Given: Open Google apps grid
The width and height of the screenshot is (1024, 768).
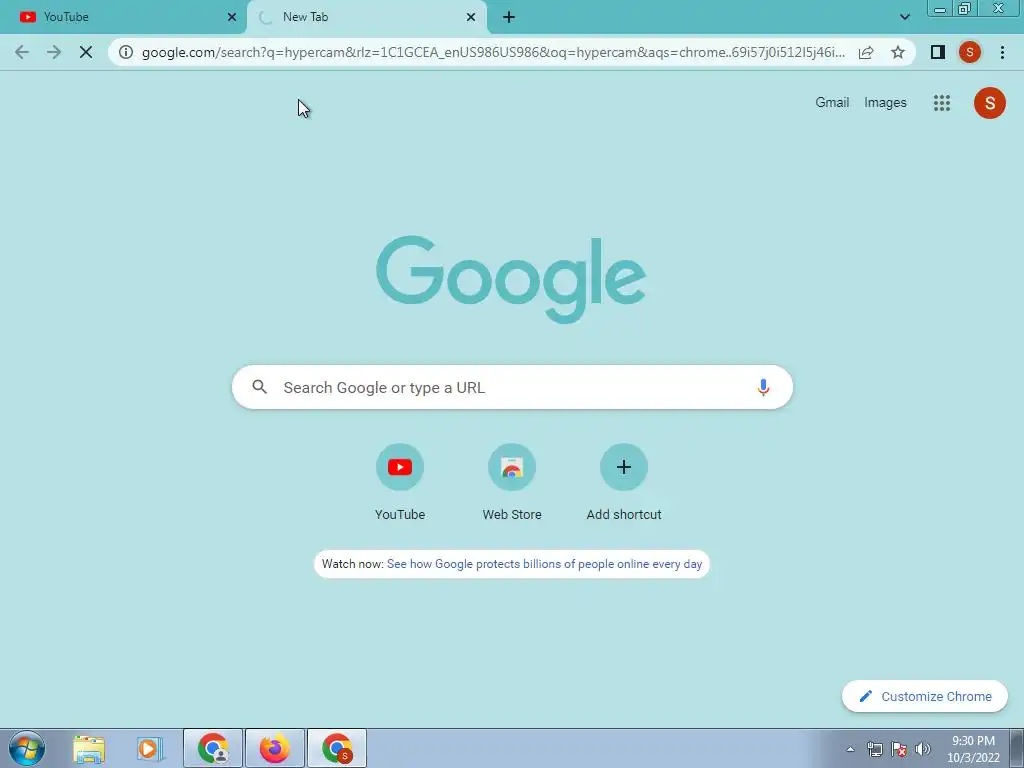Looking at the screenshot, I should (x=942, y=103).
